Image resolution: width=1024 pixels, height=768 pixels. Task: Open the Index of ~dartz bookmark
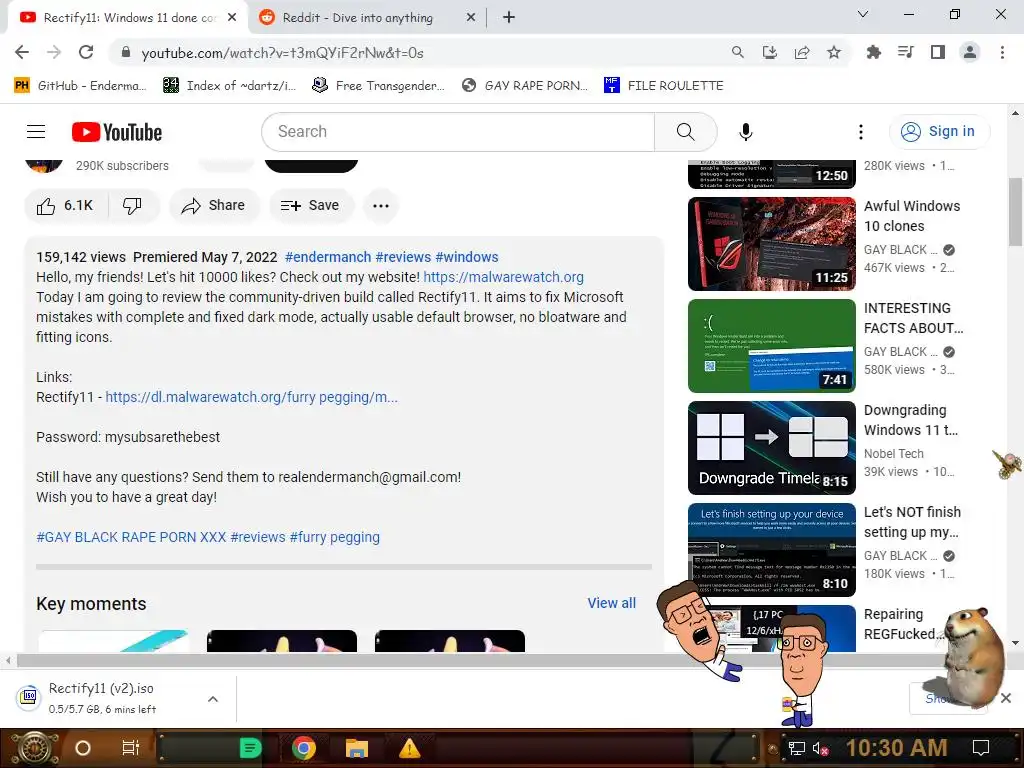[230, 85]
